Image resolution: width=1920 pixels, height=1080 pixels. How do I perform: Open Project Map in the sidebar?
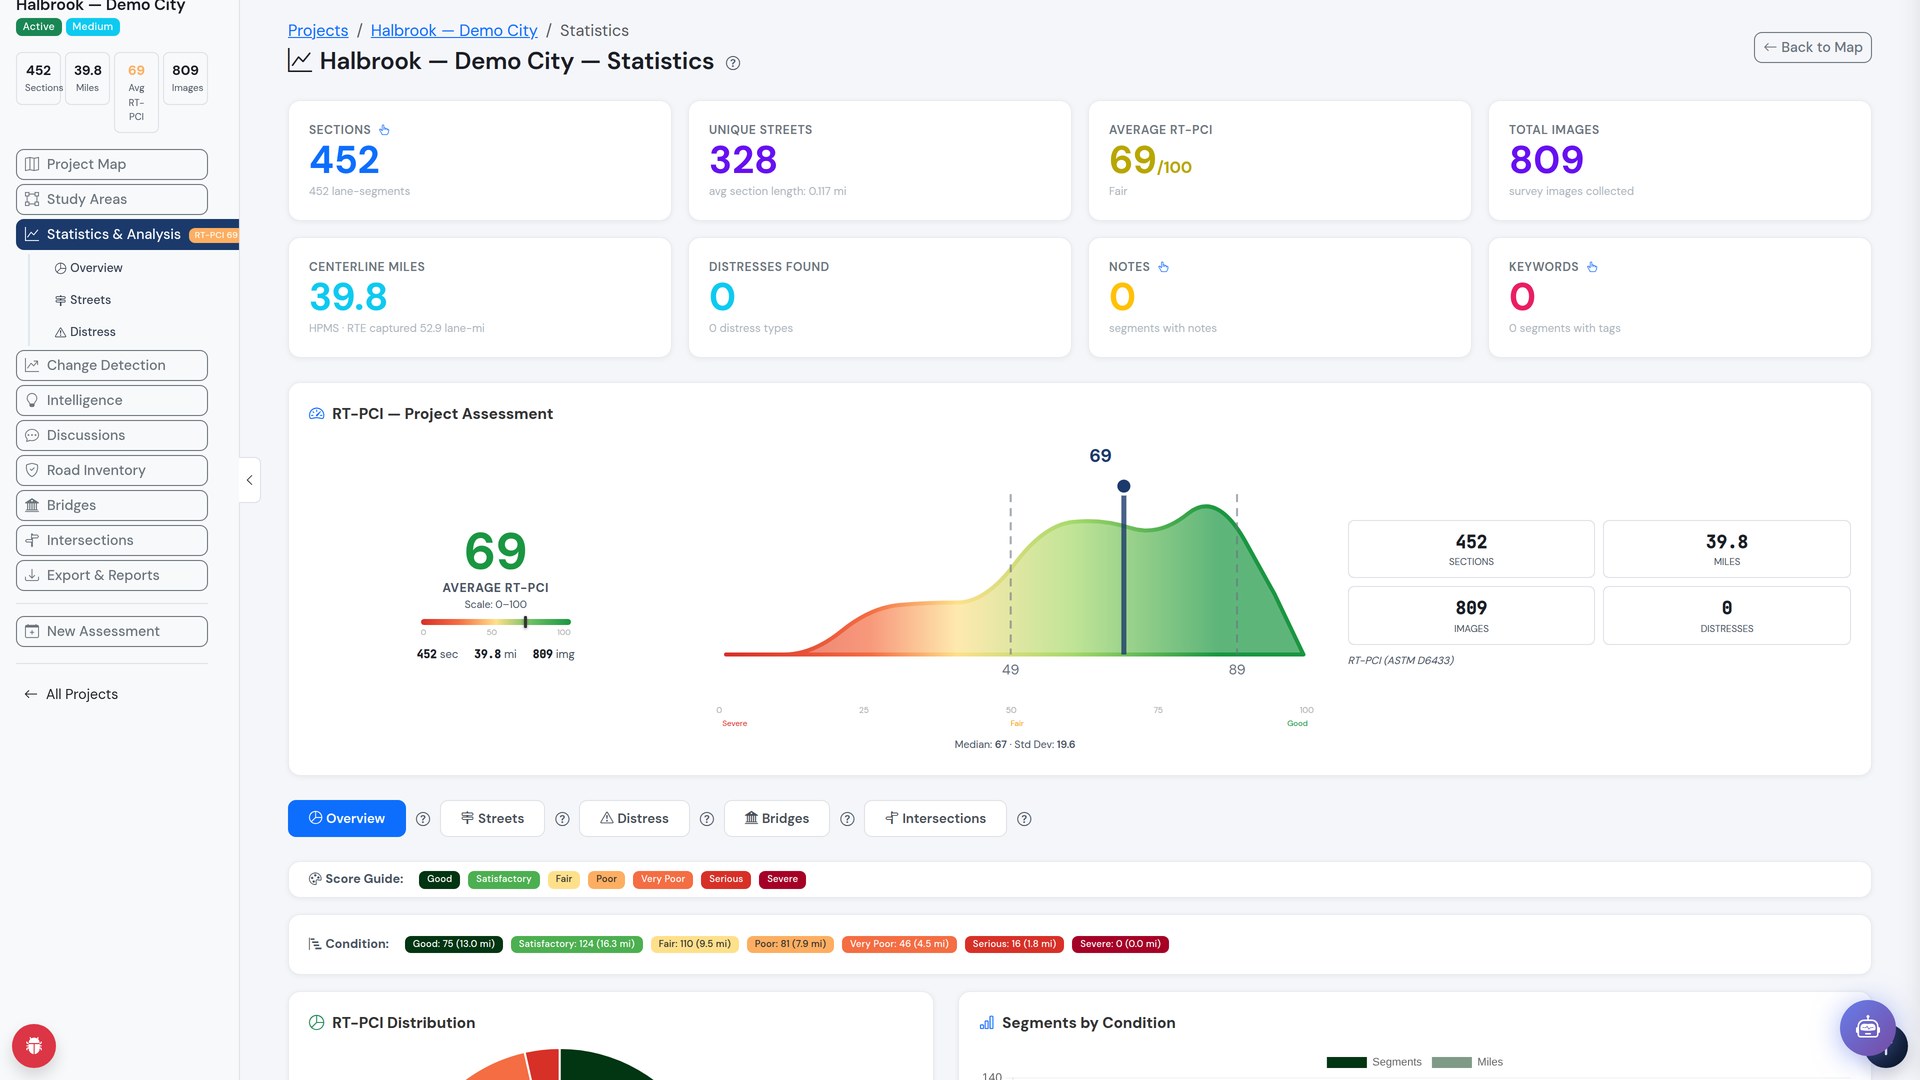coord(112,164)
